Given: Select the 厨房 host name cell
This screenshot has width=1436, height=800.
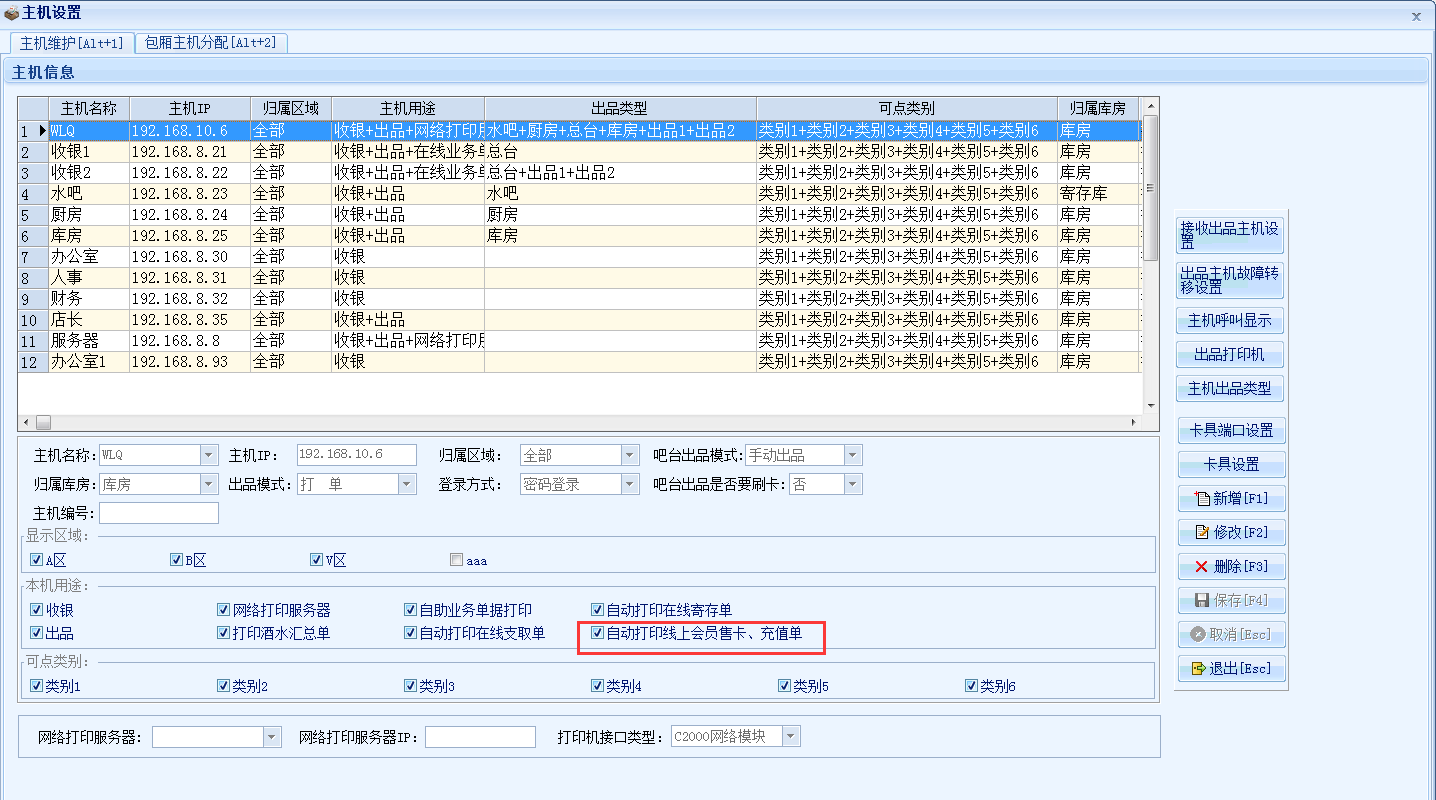Looking at the screenshot, I should click(x=89, y=214).
